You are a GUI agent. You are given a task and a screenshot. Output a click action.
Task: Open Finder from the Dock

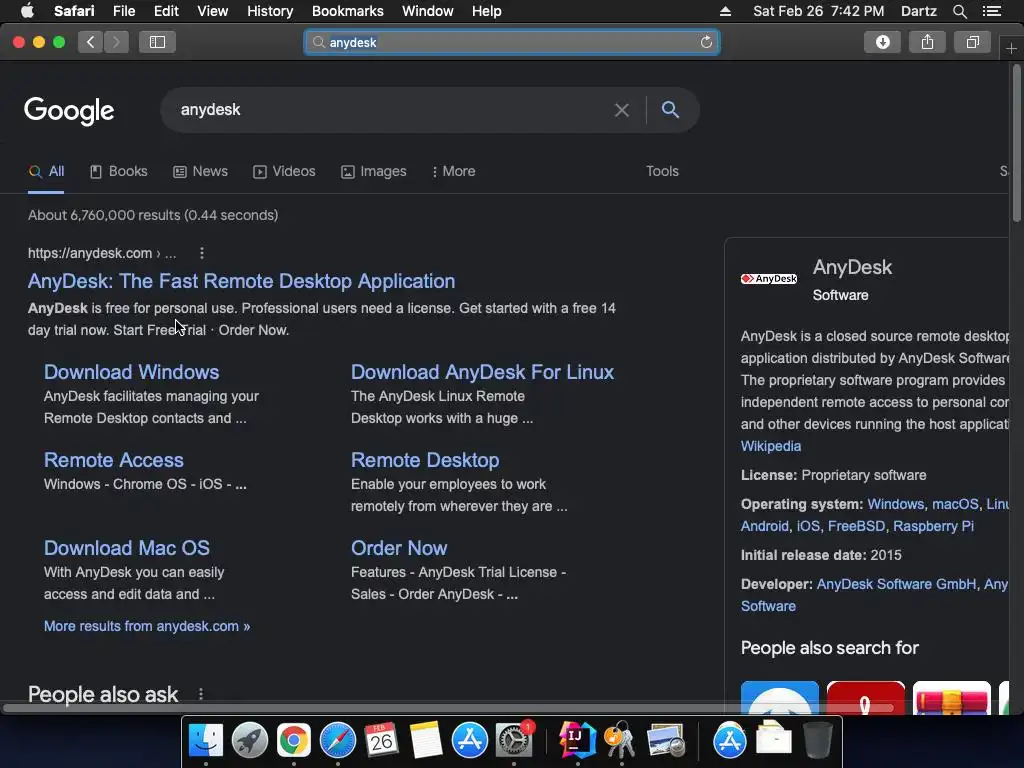point(206,741)
